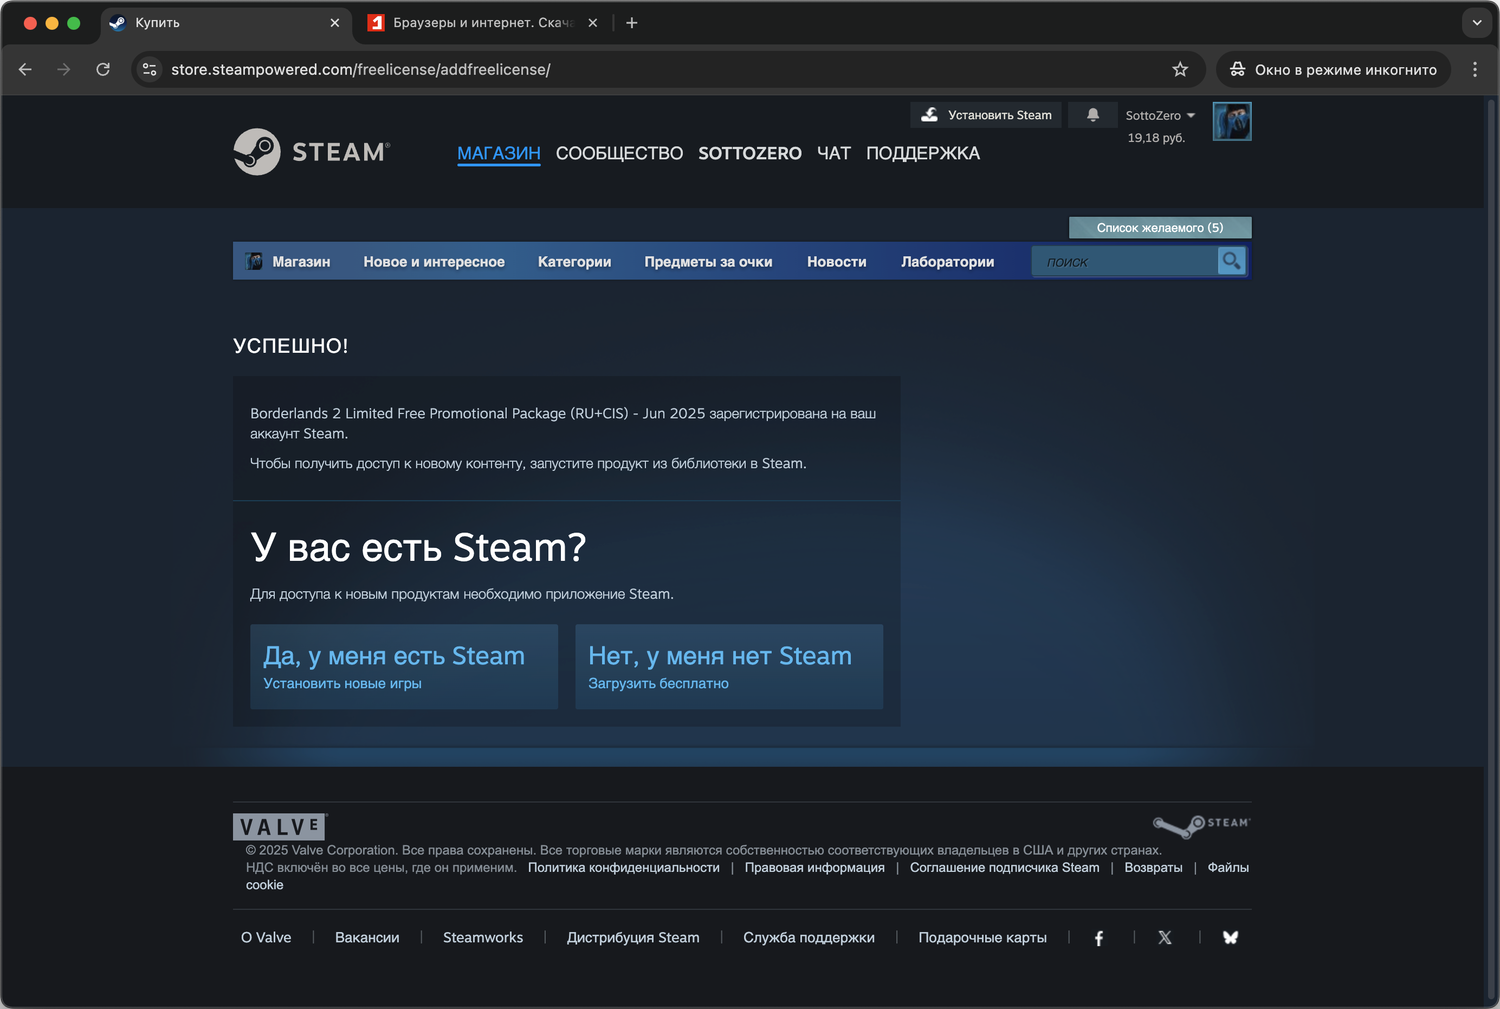This screenshot has width=1500, height=1009.
Task: Click Нет, у меня нет Steam
Action: coord(729,667)
